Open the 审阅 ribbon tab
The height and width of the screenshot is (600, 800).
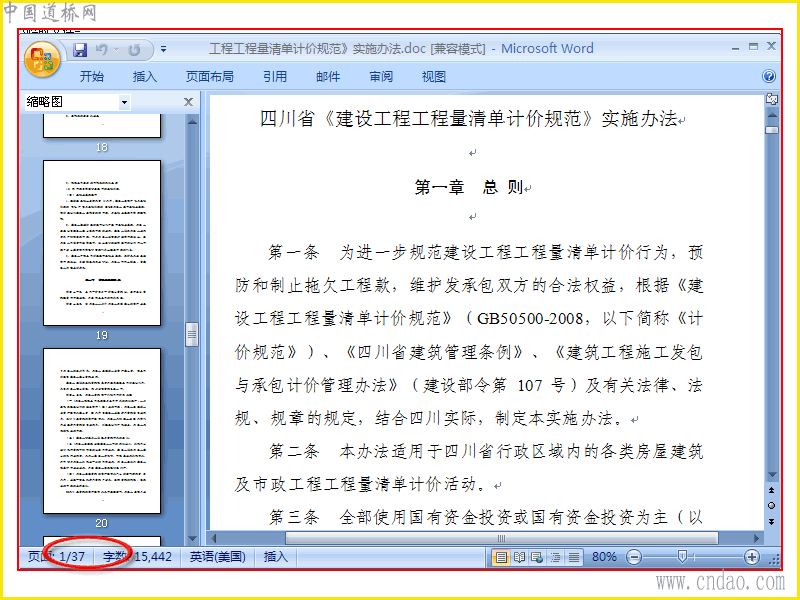coord(381,77)
